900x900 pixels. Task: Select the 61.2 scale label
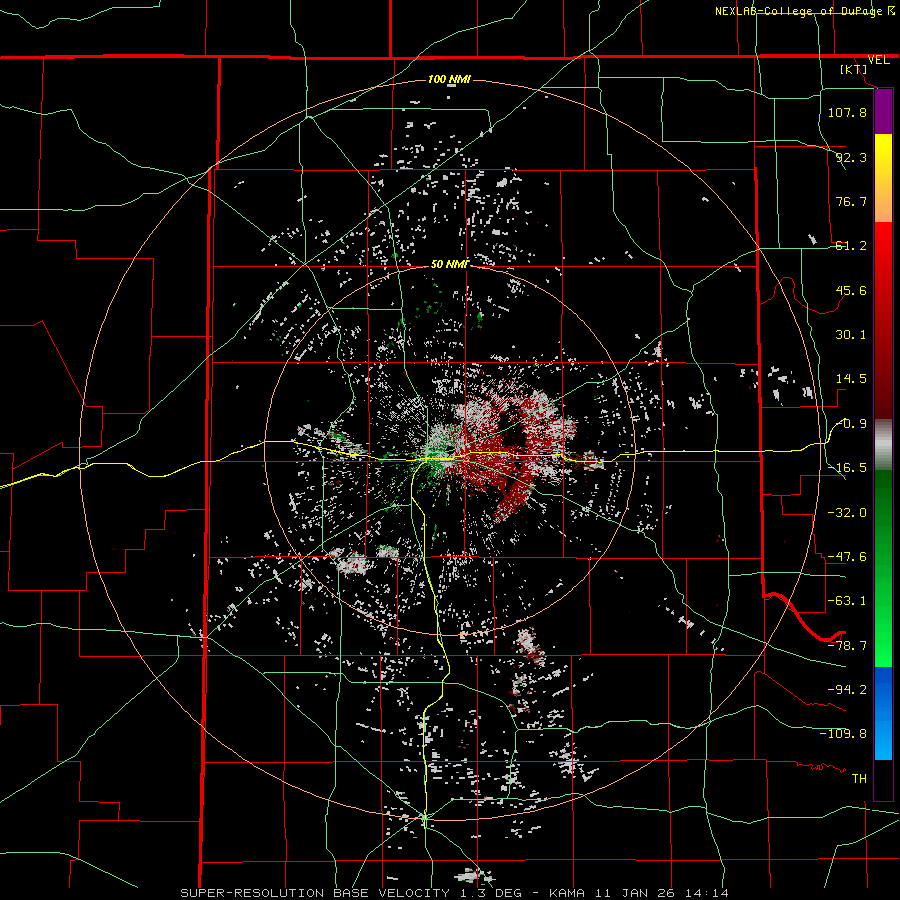click(851, 246)
